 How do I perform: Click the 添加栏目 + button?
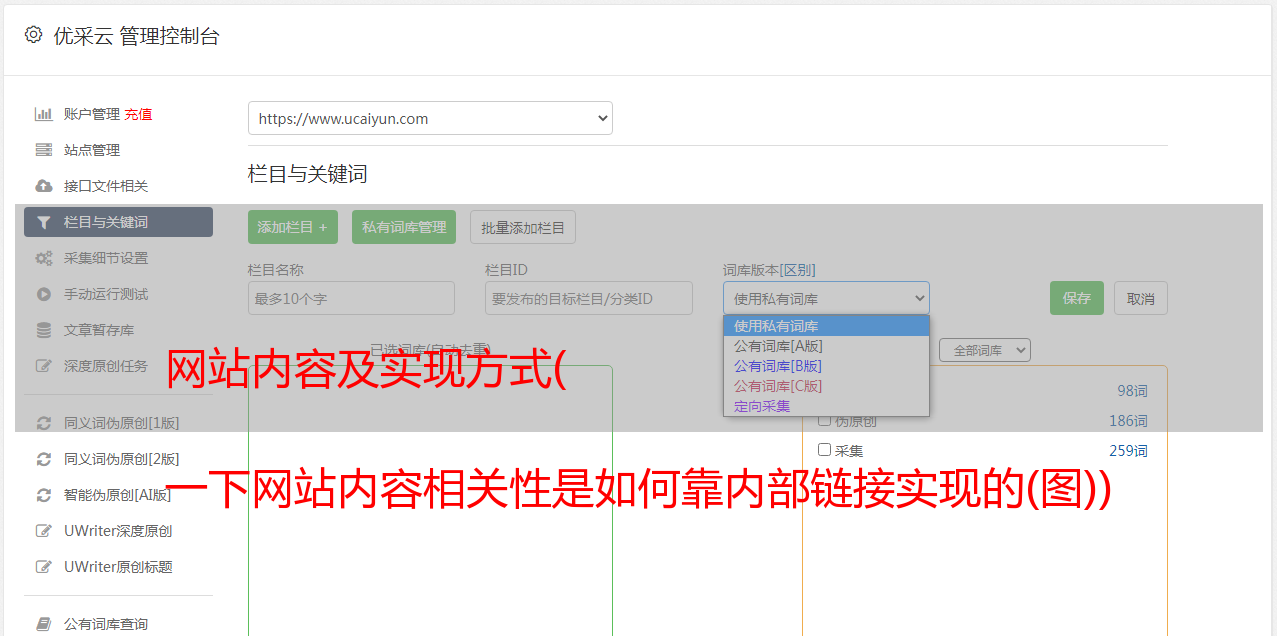point(293,227)
